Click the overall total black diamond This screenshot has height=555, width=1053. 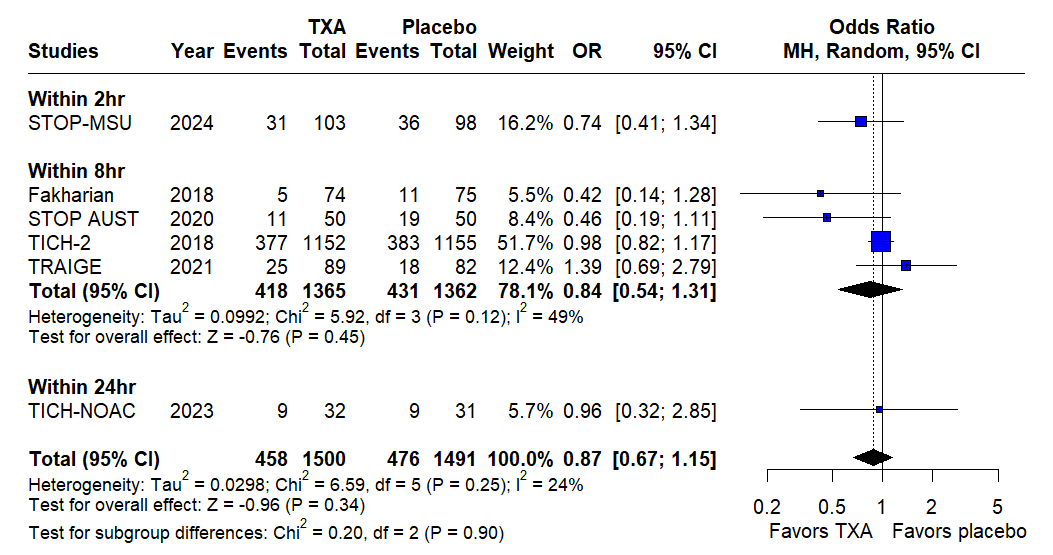[x=873, y=458]
